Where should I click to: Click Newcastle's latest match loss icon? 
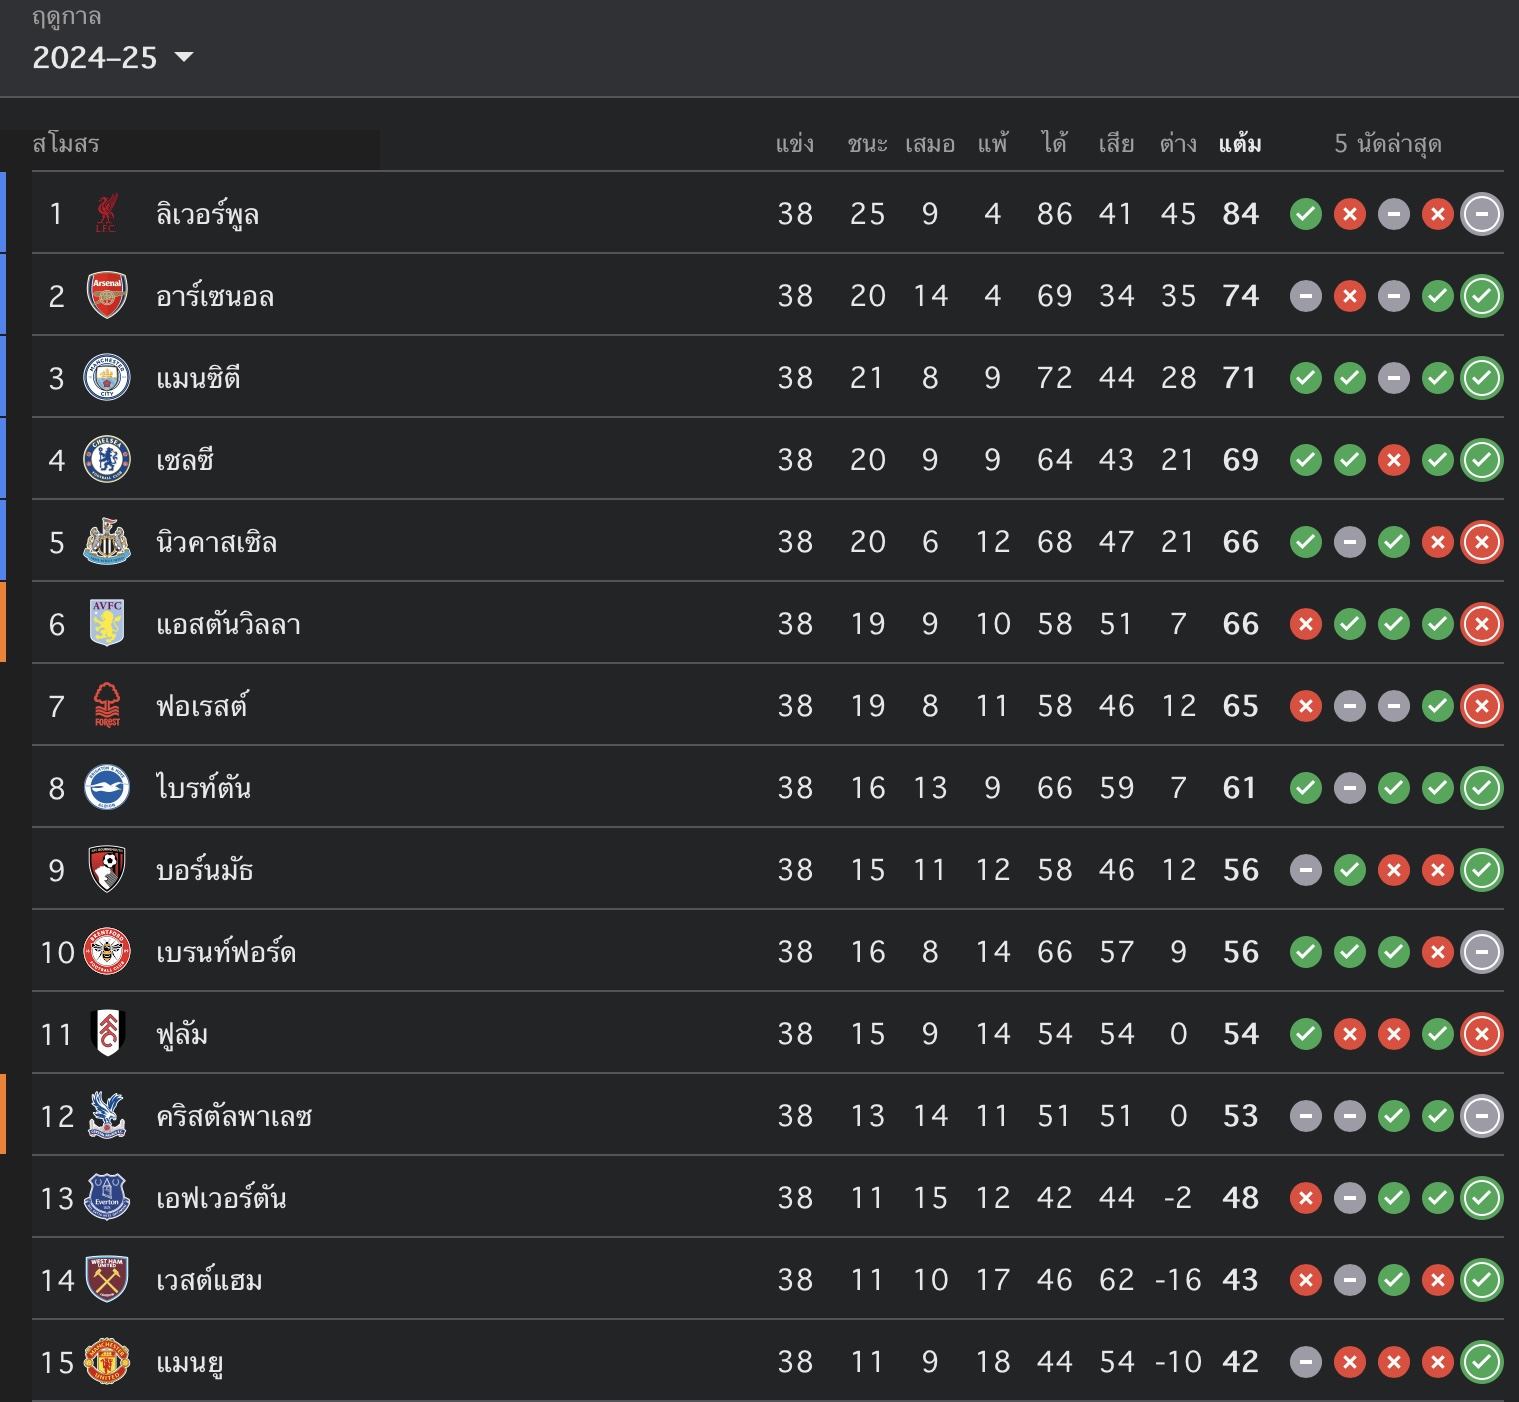(1482, 542)
